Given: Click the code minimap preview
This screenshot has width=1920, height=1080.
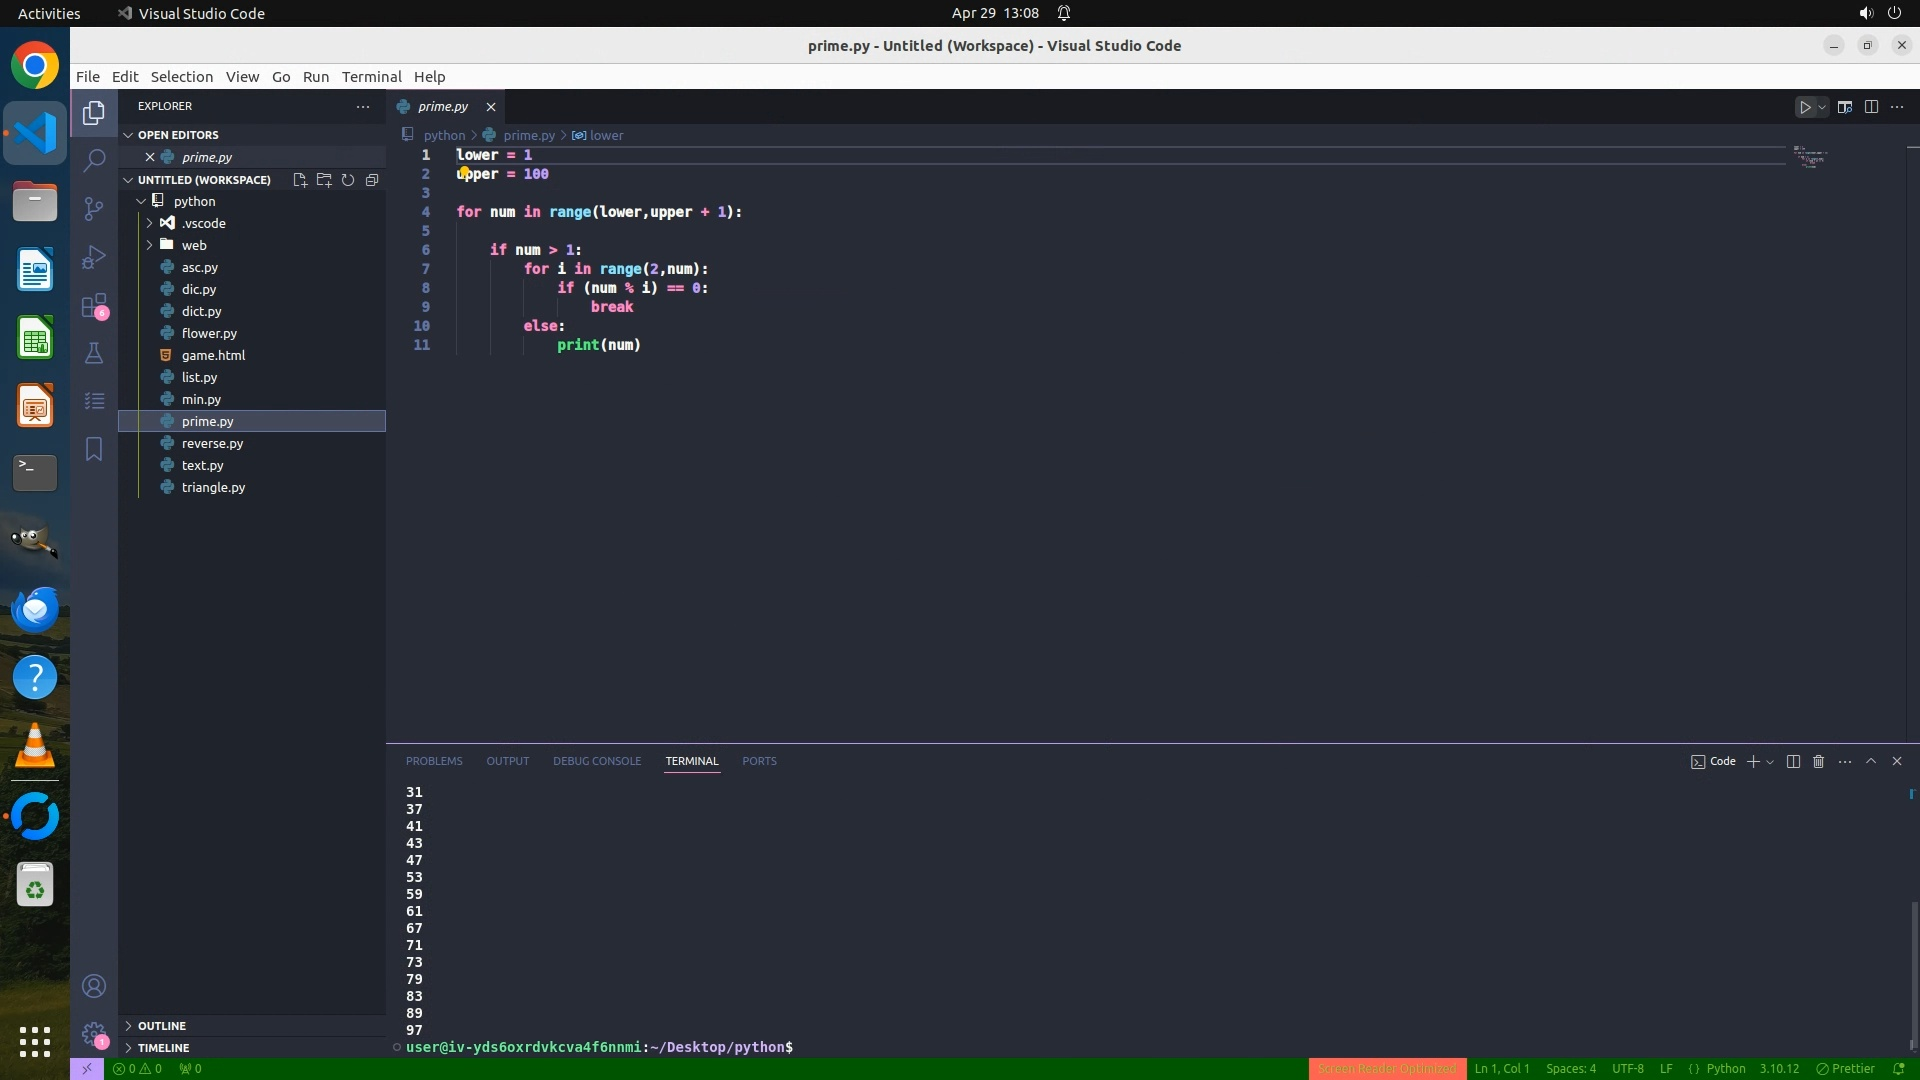Looking at the screenshot, I should coord(1810,158).
